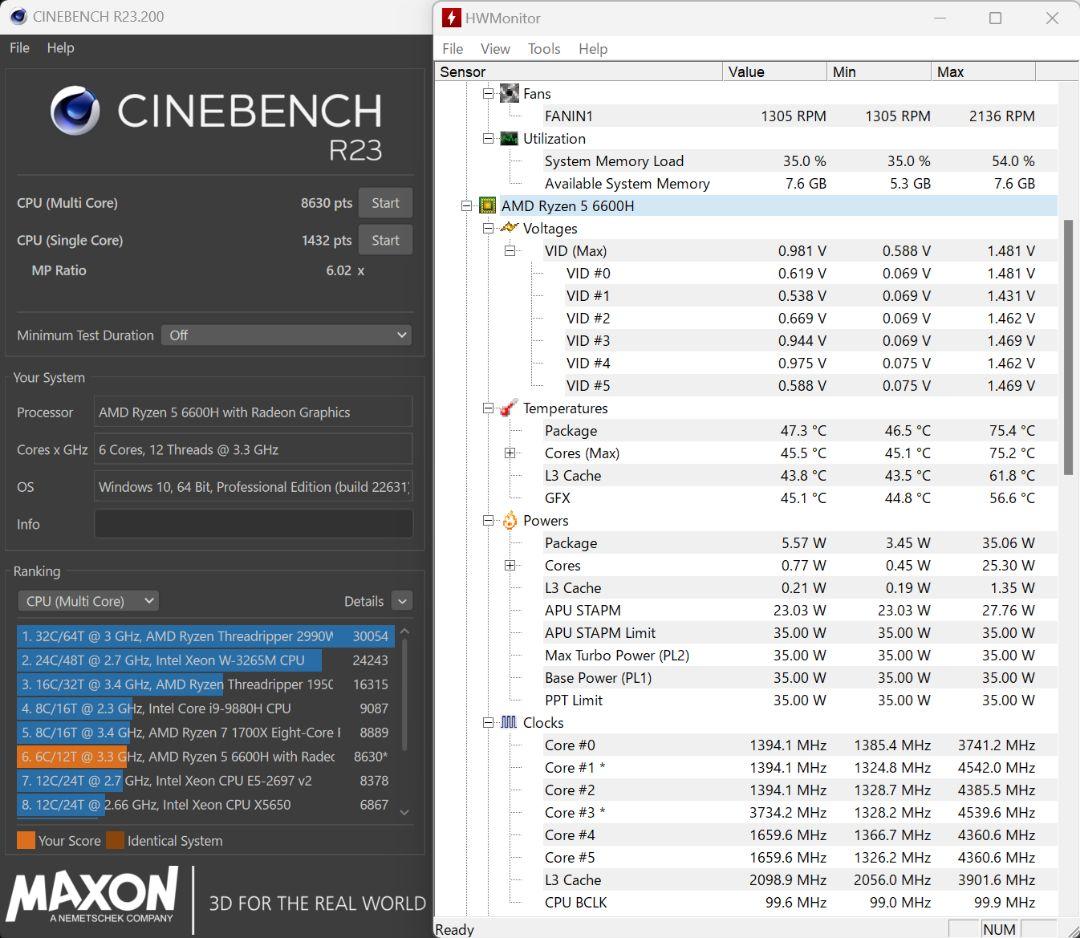Collapse the VID (Max) voltage node
The height and width of the screenshot is (938, 1080).
point(510,251)
